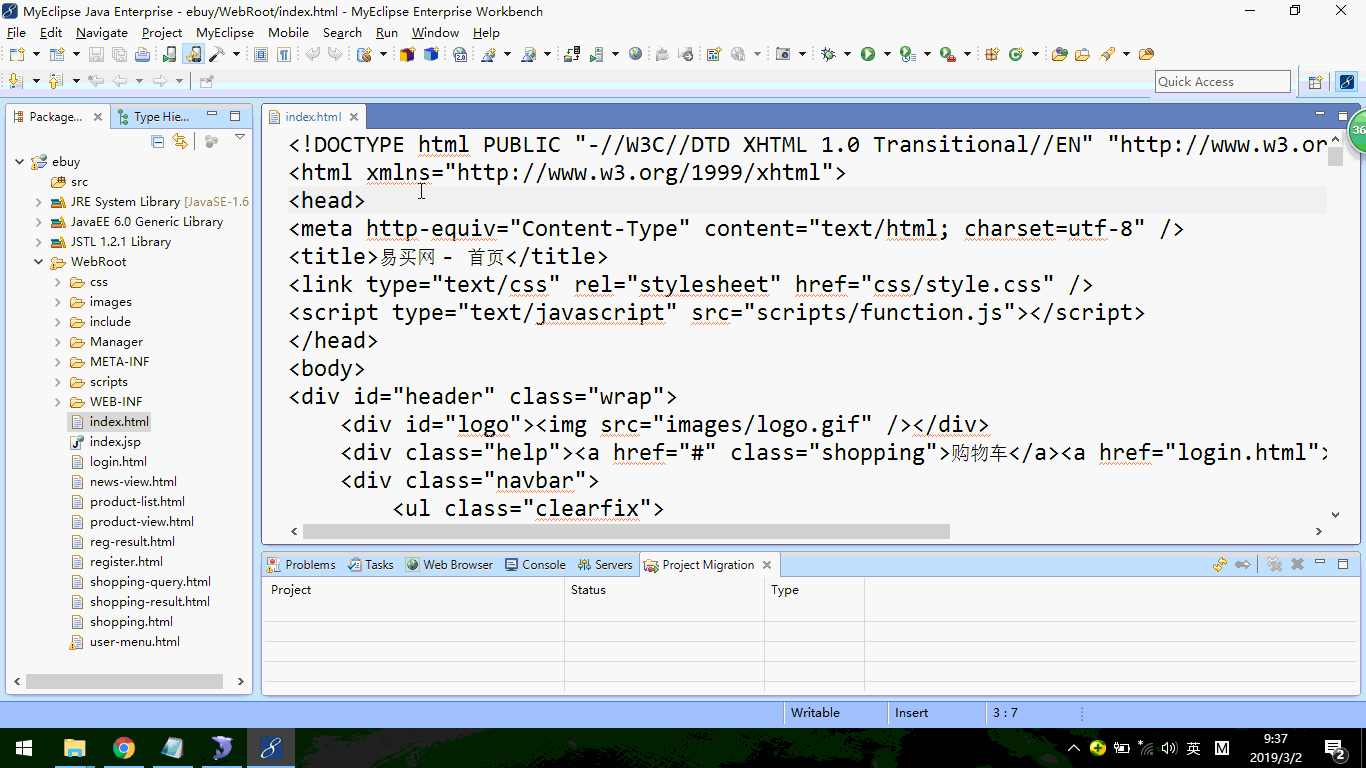This screenshot has height=768, width=1366.
Task: Switch to the Servers tab
Action: 605,565
